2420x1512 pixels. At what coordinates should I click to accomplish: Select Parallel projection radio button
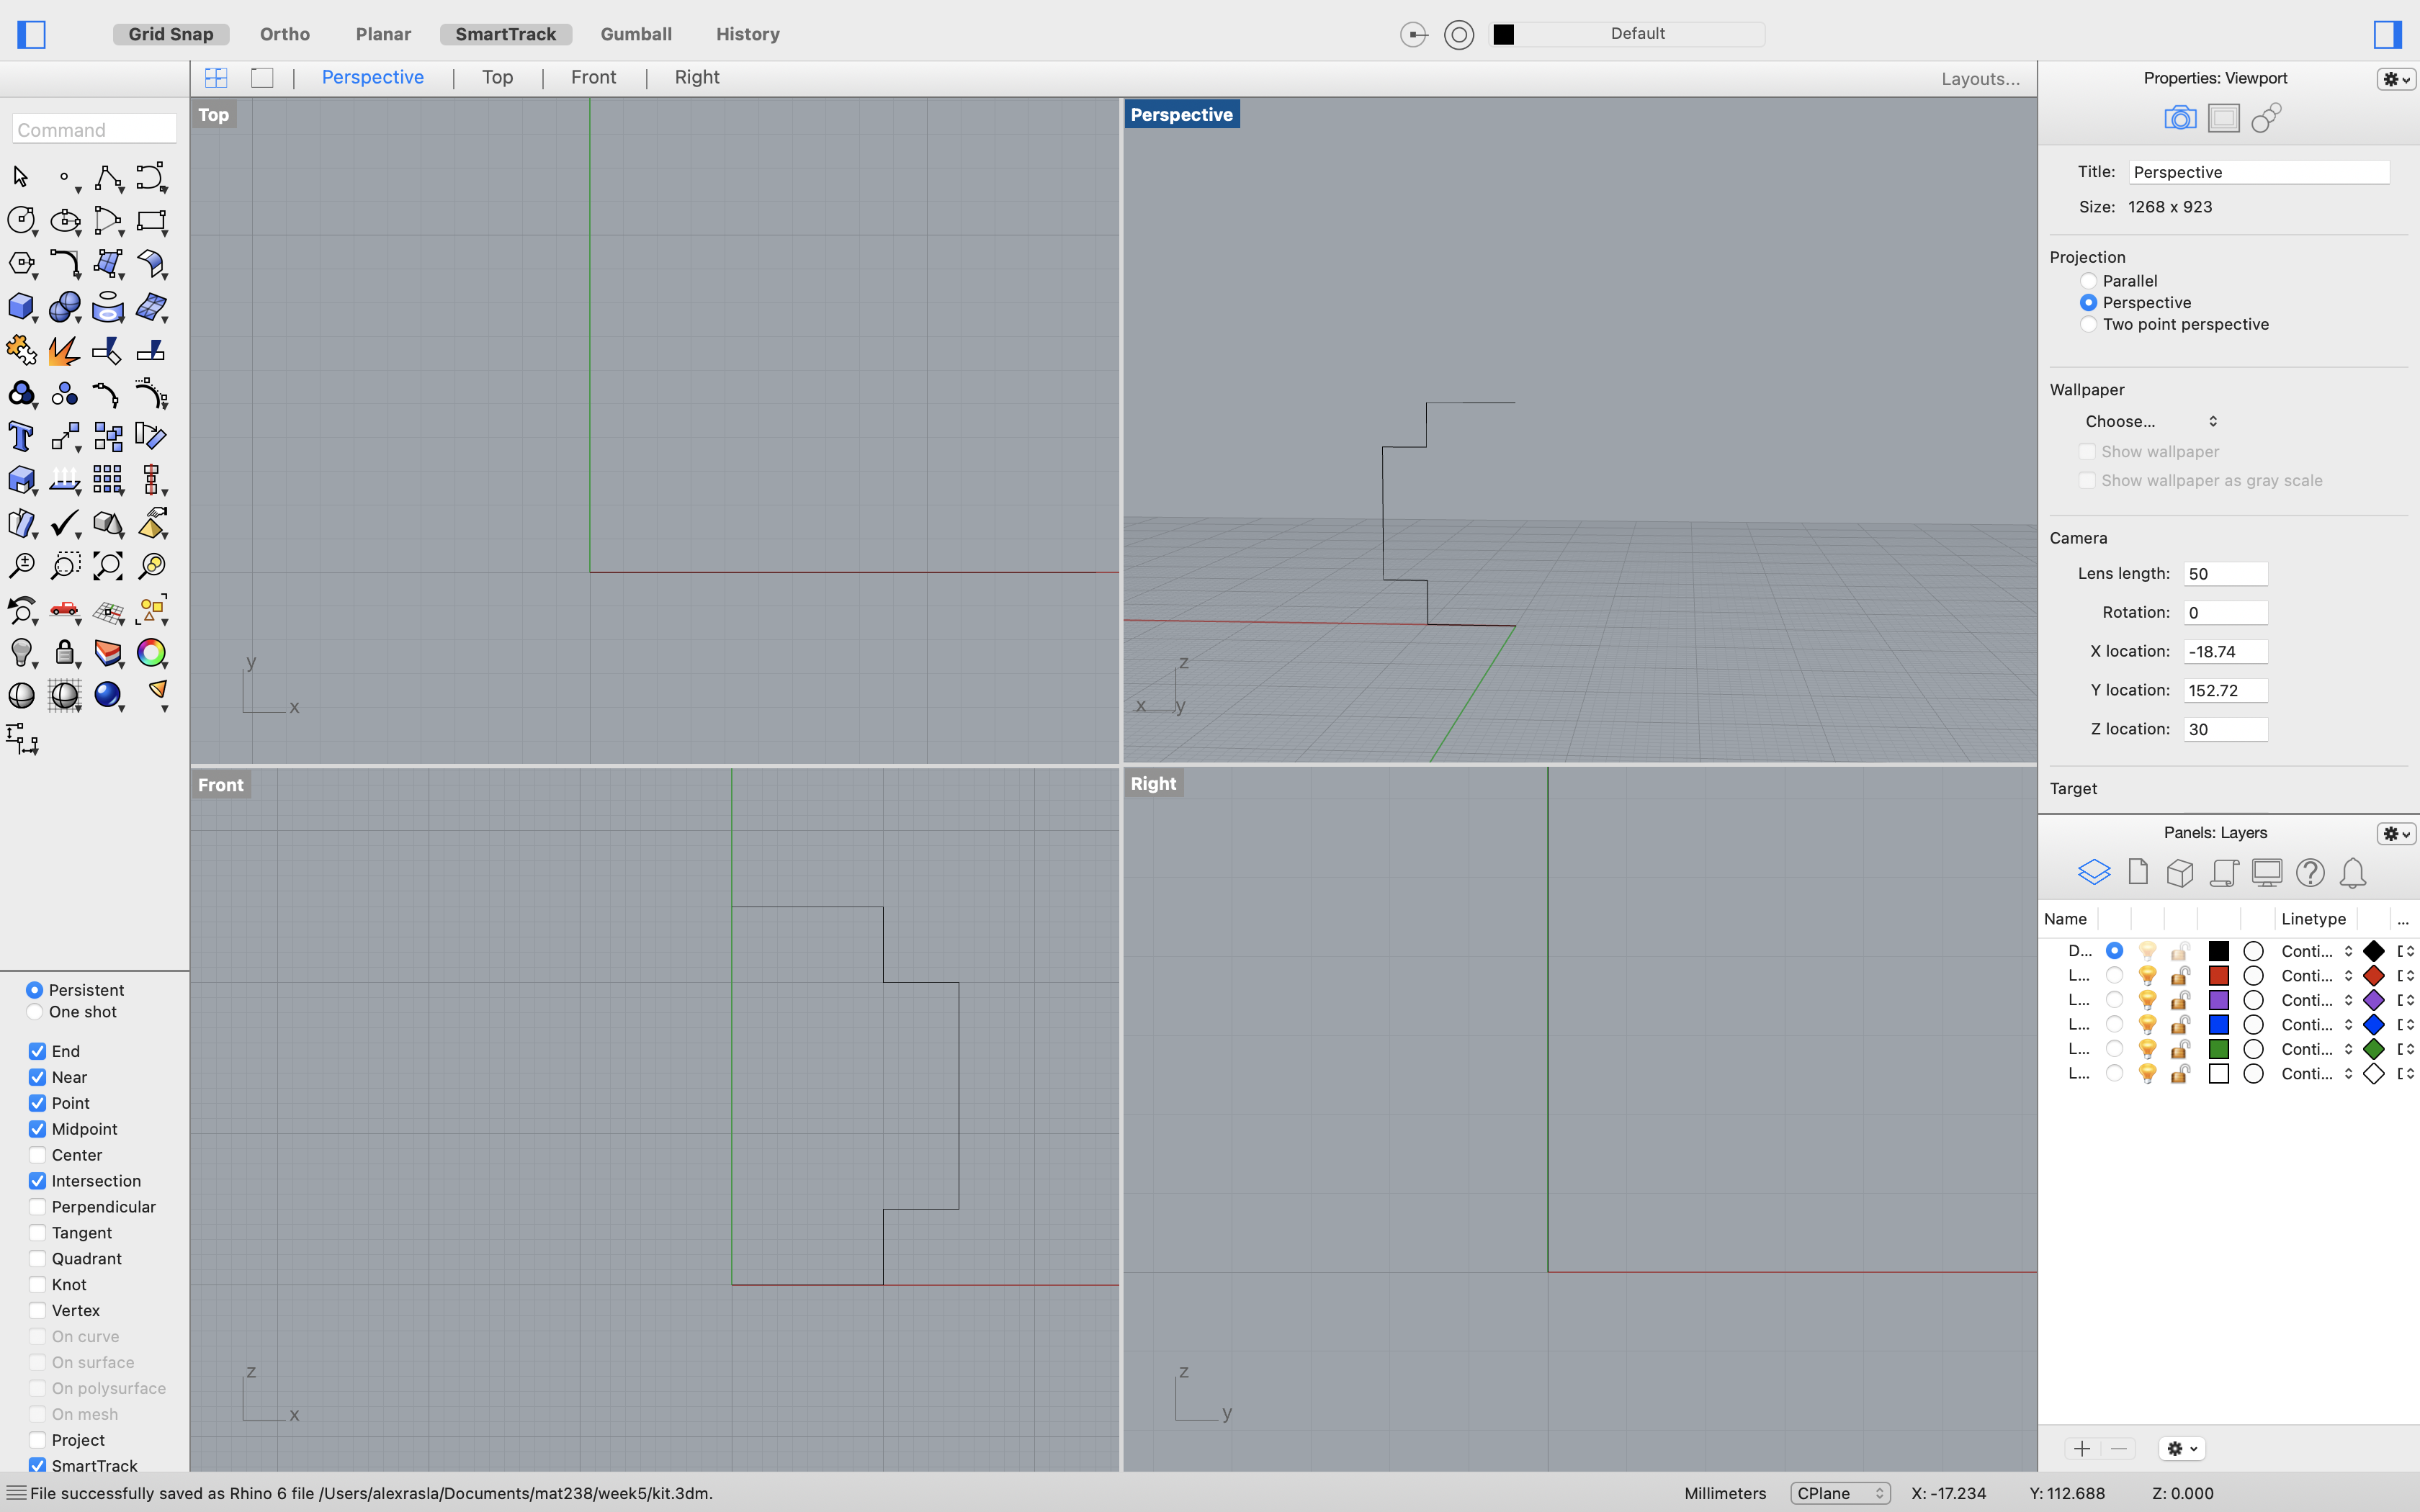click(x=2087, y=281)
